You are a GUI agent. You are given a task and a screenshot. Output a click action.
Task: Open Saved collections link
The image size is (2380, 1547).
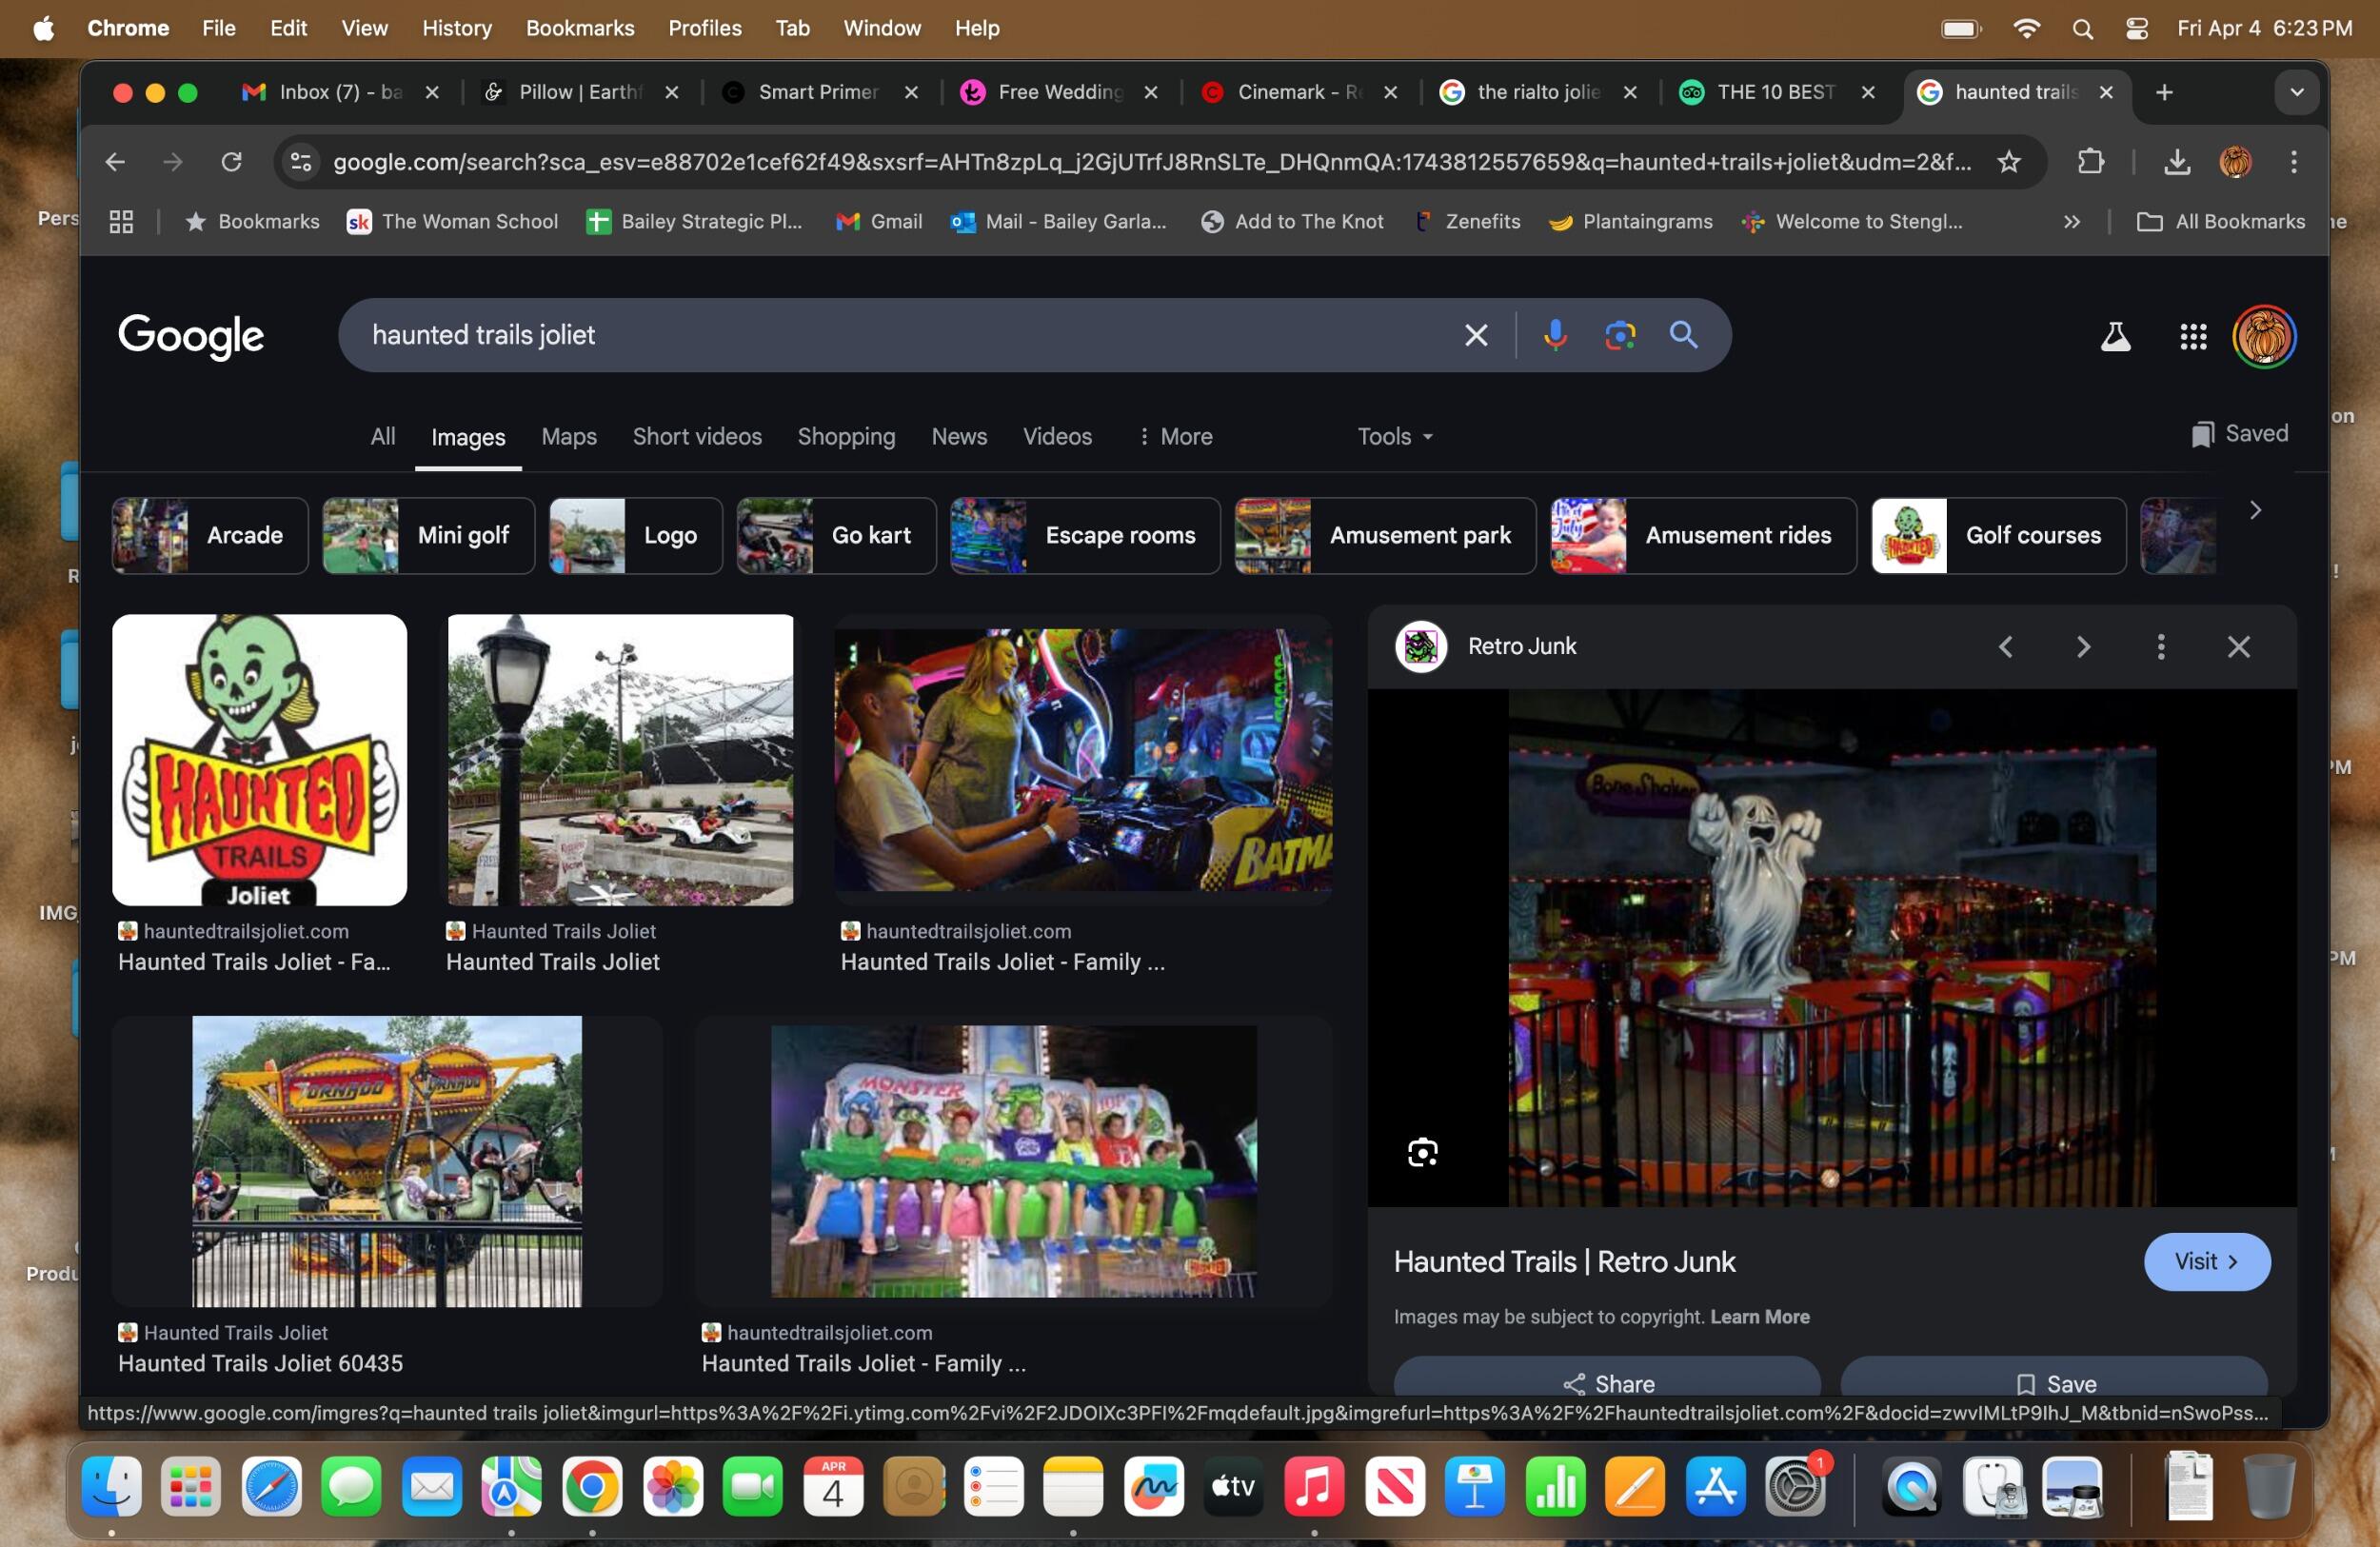[2239, 434]
